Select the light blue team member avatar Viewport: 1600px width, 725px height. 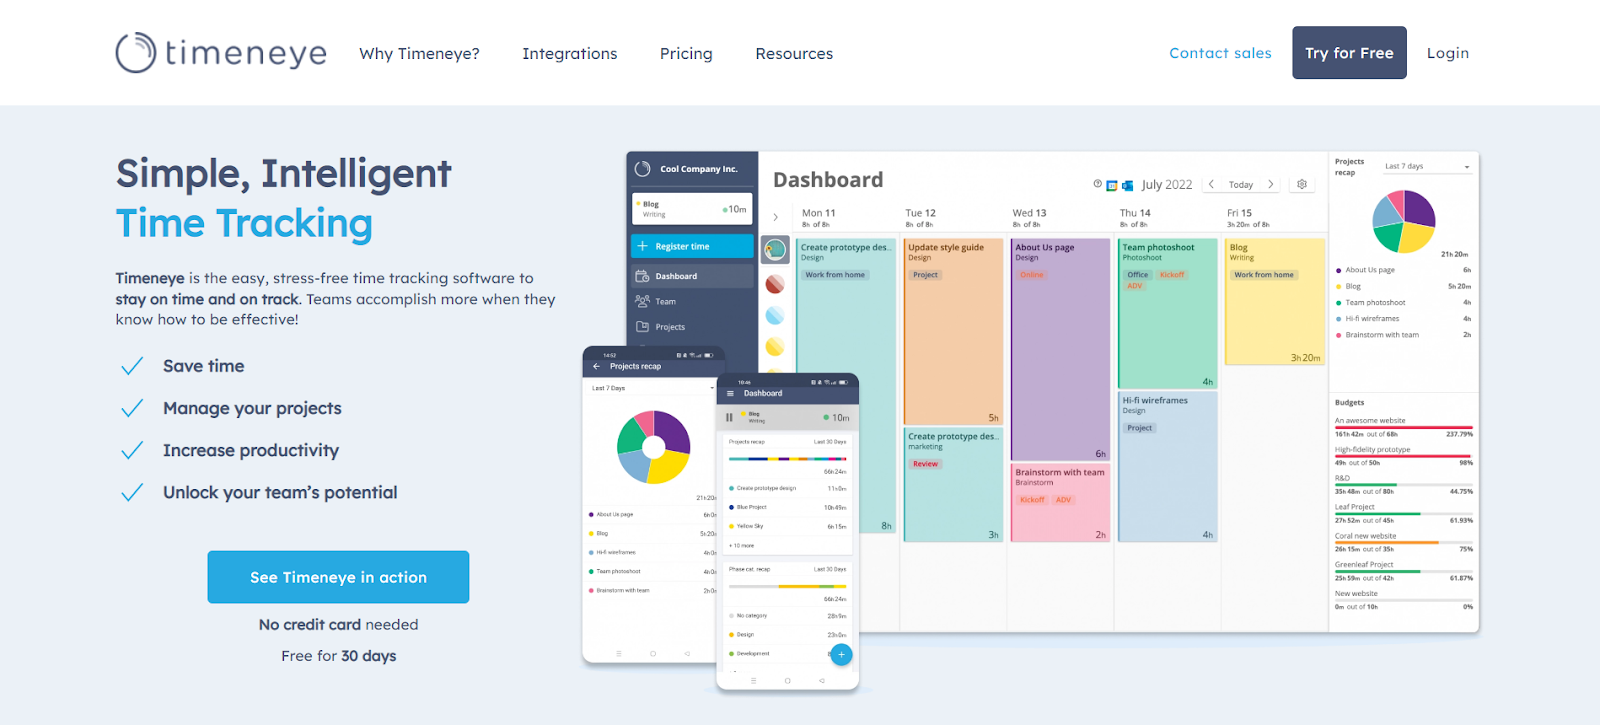click(x=775, y=316)
